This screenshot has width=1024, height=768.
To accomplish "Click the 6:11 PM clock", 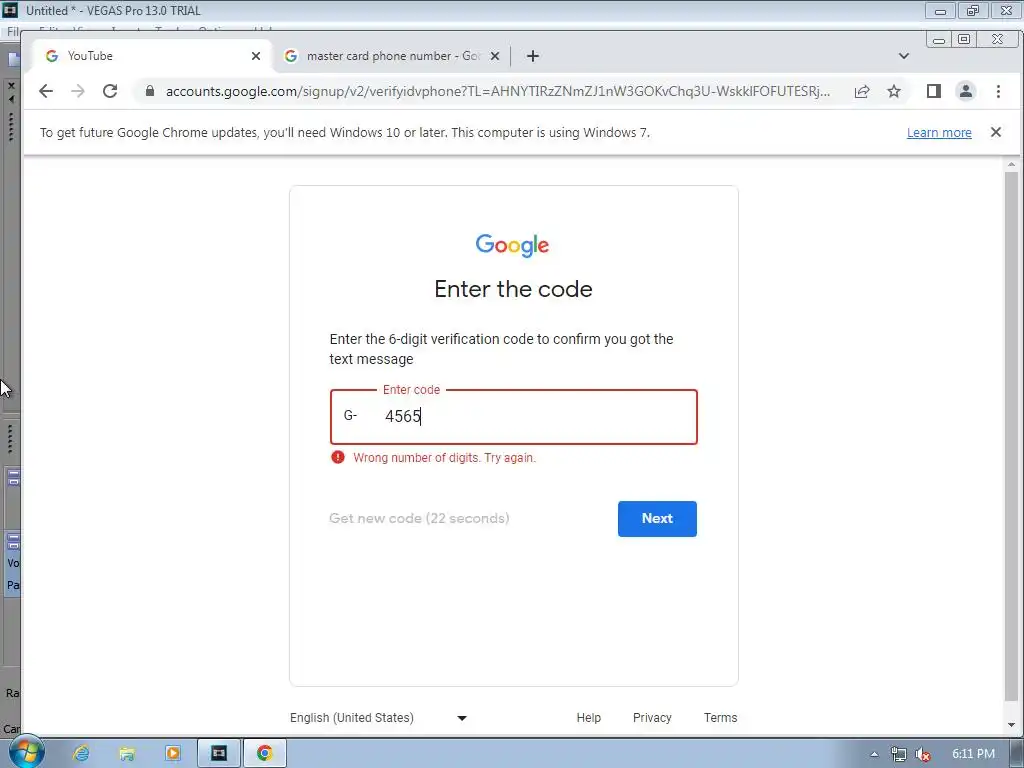I will (x=974, y=754).
